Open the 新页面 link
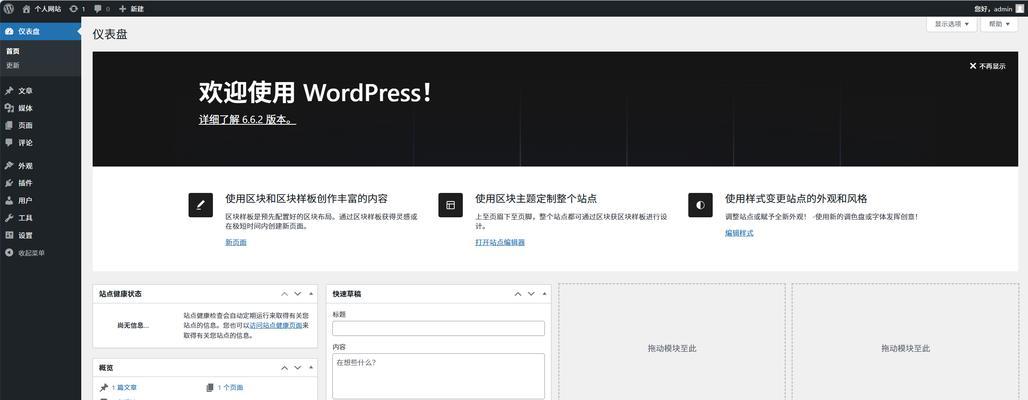The width and height of the screenshot is (1028, 400). 236,242
